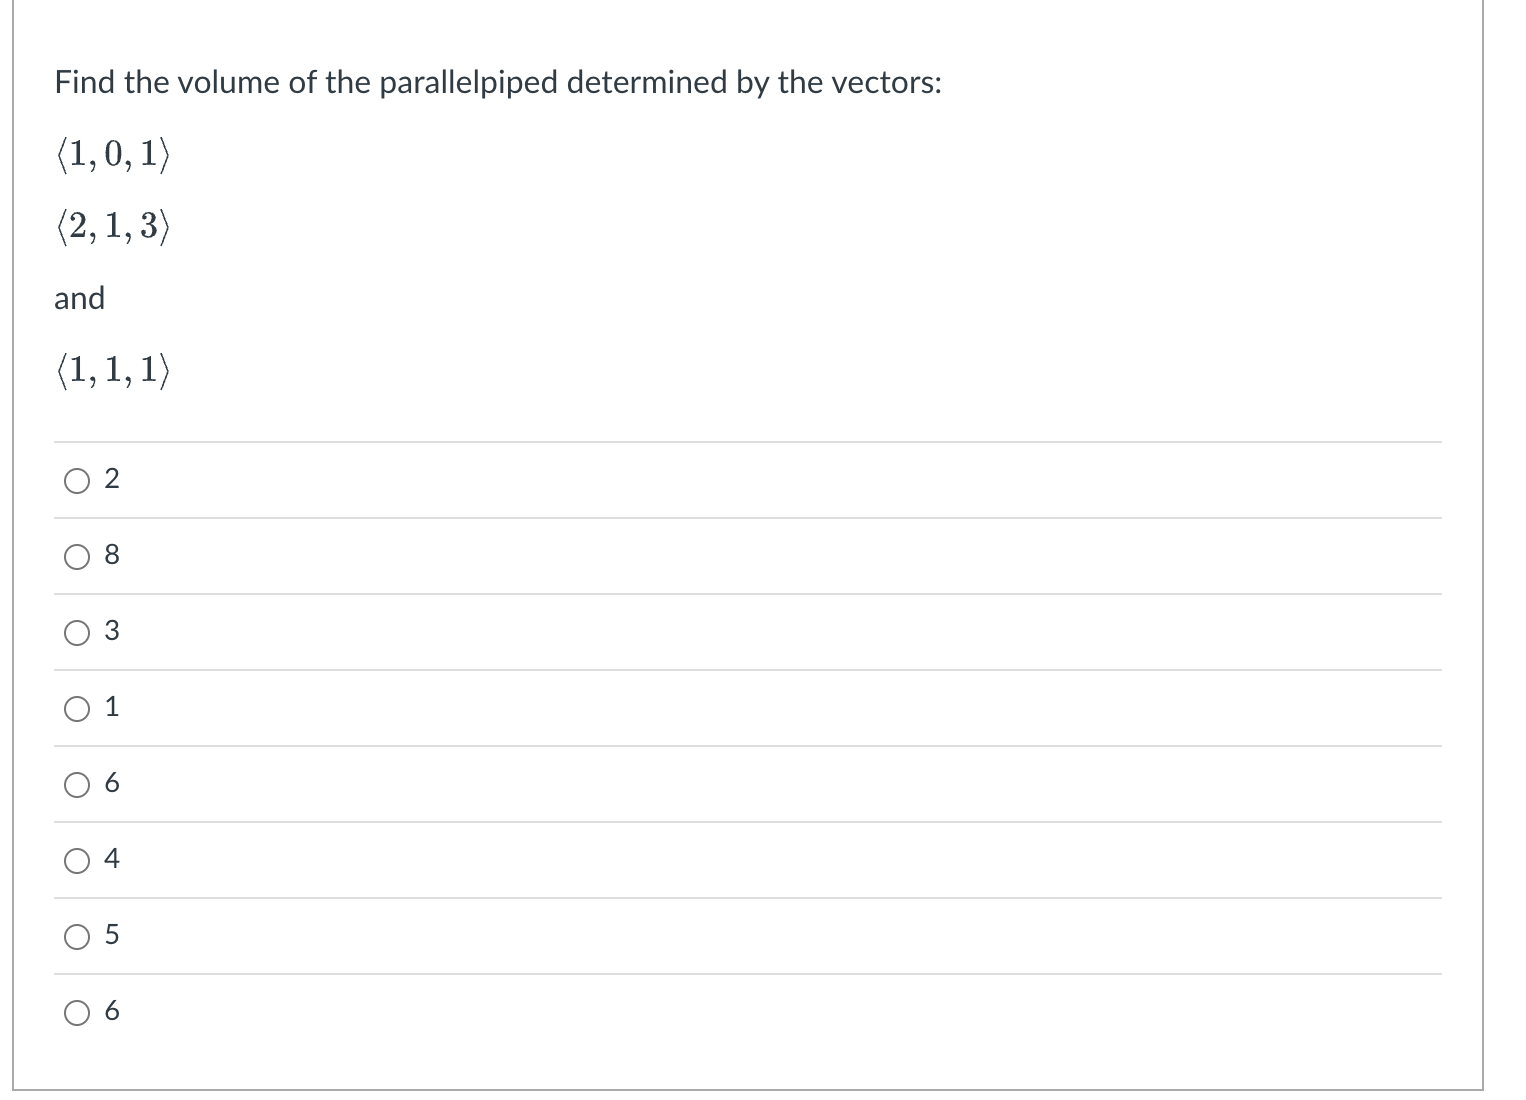This screenshot has width=1526, height=1100.
Task: Click the vector ⟨2, 1, 3⟩ expression
Action: (x=113, y=228)
